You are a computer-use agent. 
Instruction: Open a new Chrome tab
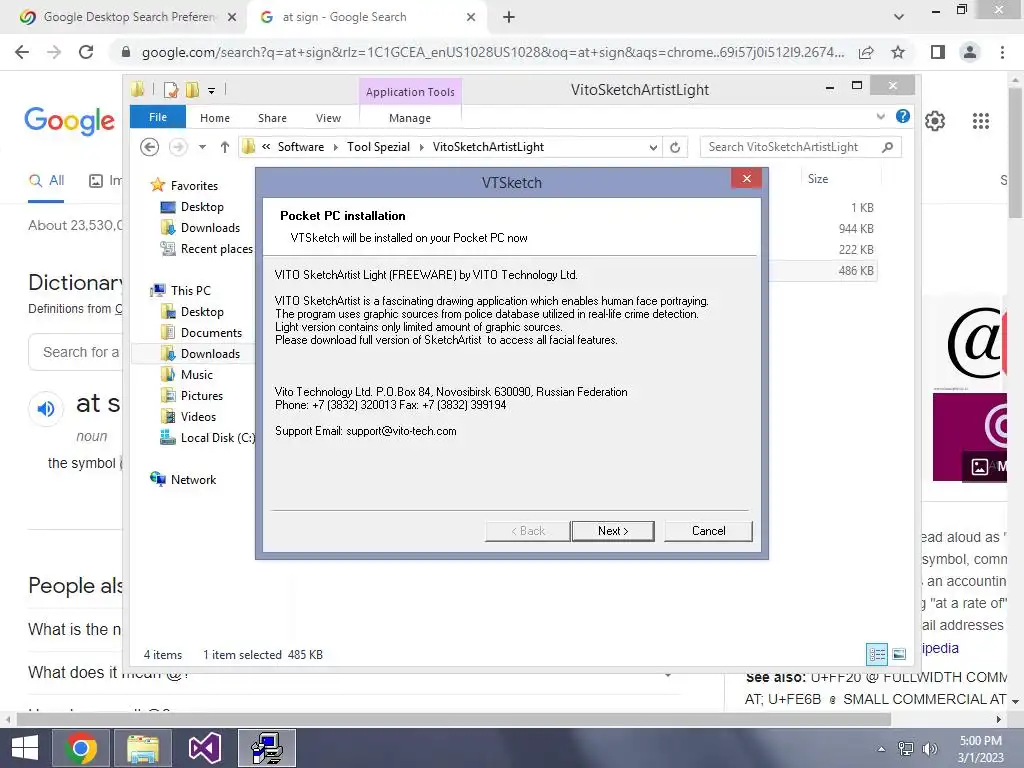coord(509,17)
